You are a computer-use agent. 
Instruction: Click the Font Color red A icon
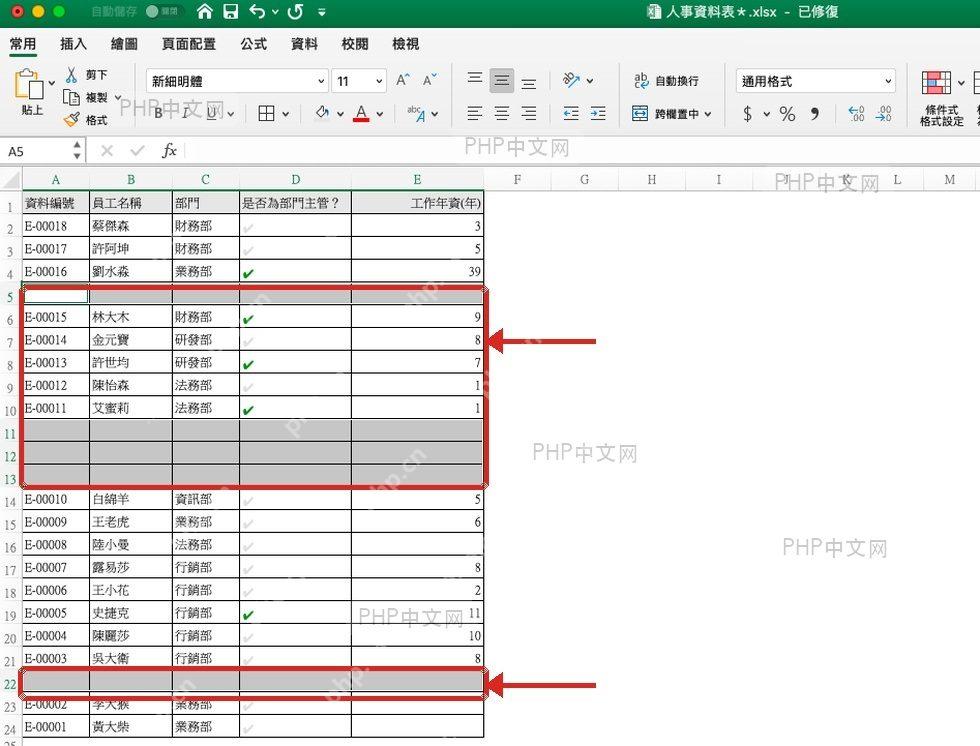point(361,113)
